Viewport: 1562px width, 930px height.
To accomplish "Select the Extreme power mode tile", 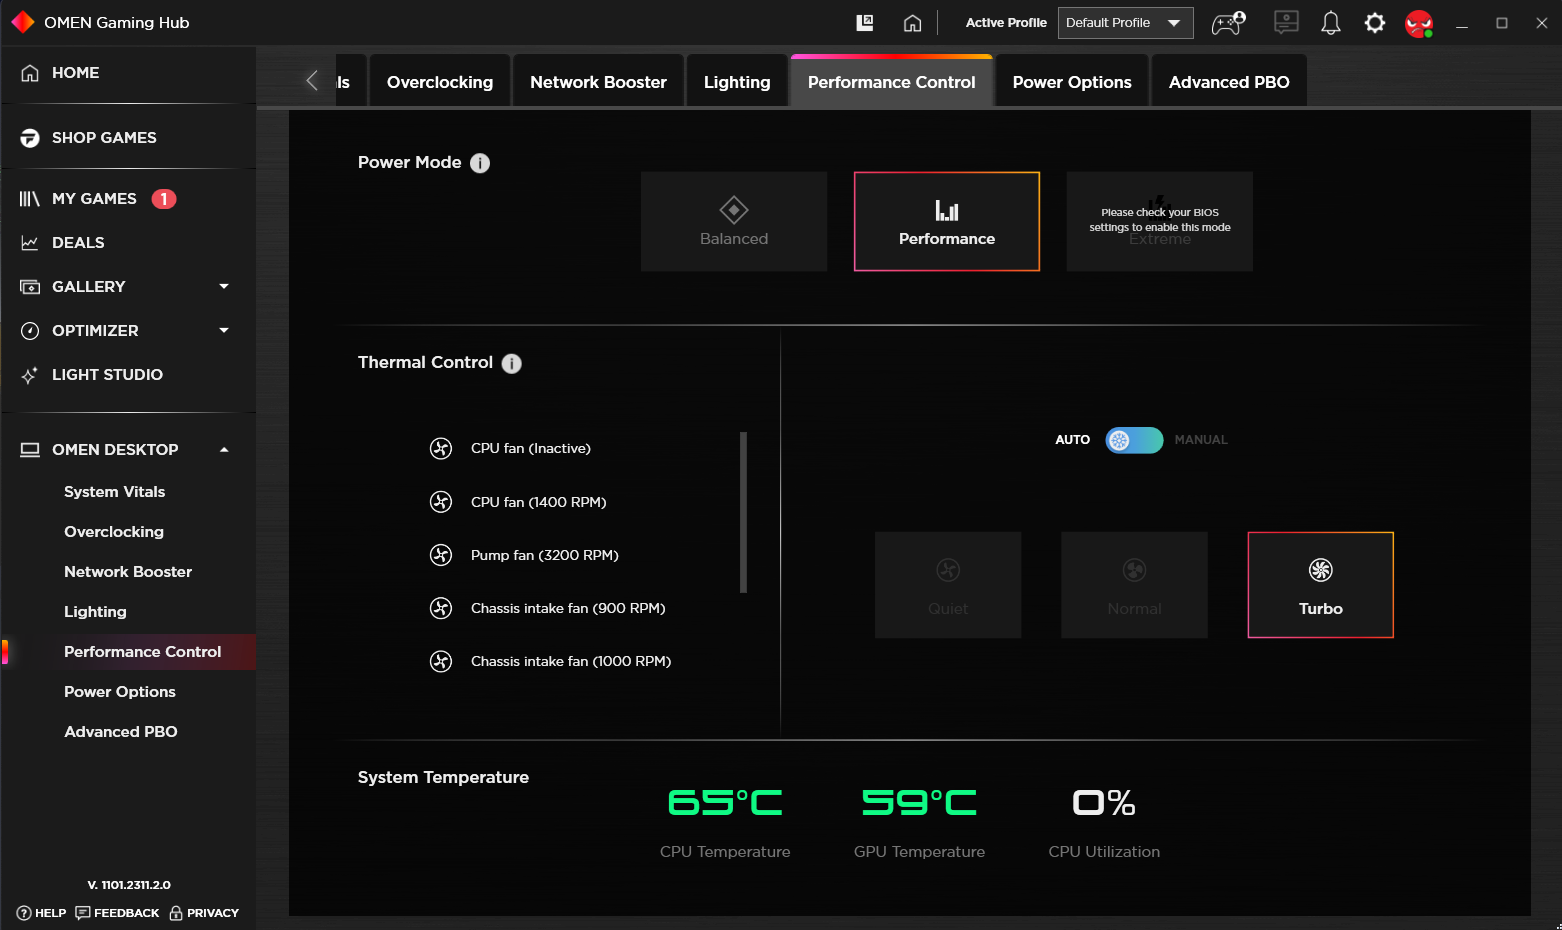I will [1160, 221].
